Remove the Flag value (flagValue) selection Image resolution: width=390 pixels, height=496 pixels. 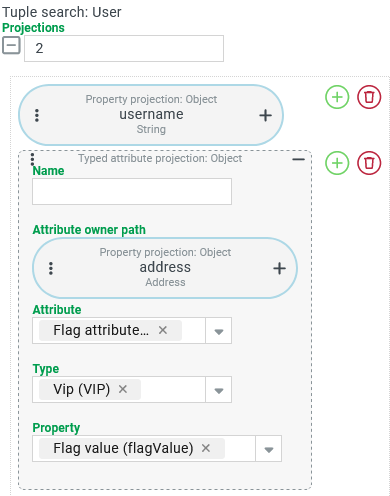[206, 448]
